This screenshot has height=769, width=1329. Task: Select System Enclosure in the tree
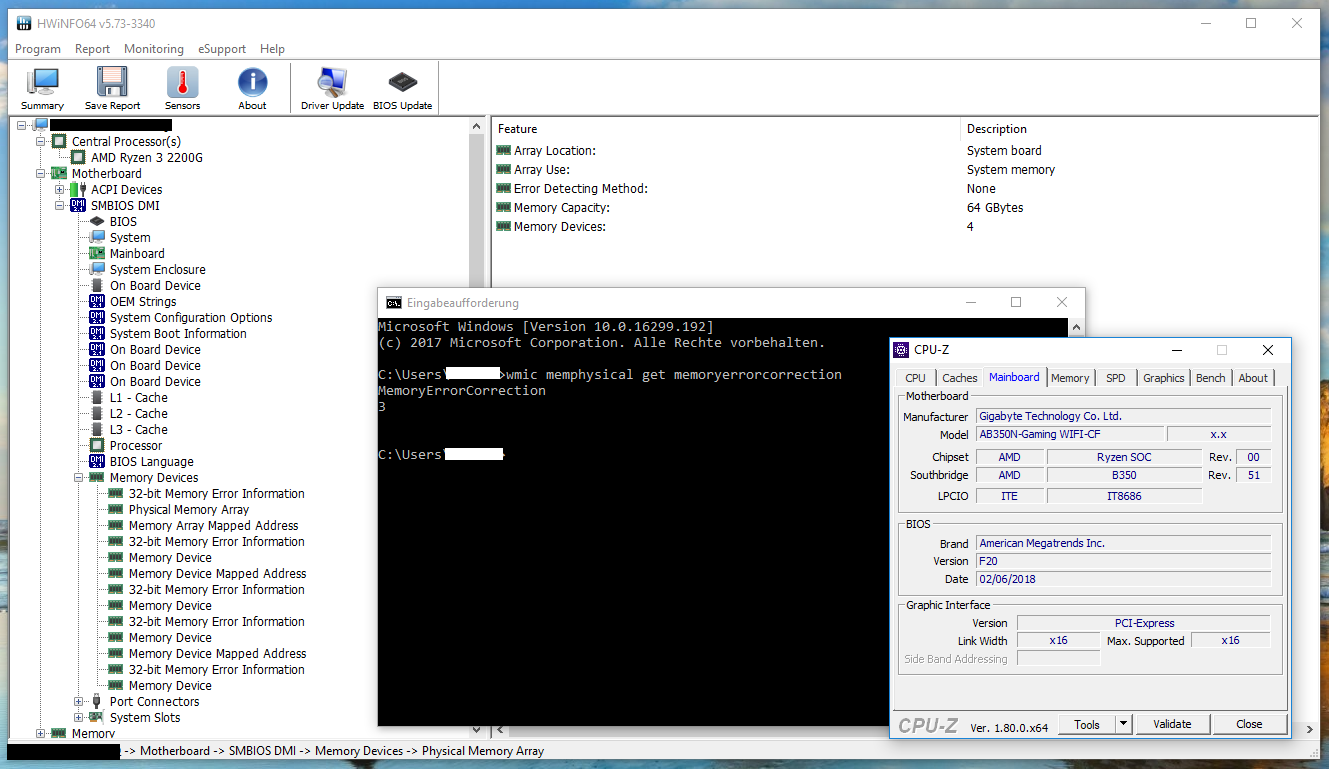[x=157, y=270]
